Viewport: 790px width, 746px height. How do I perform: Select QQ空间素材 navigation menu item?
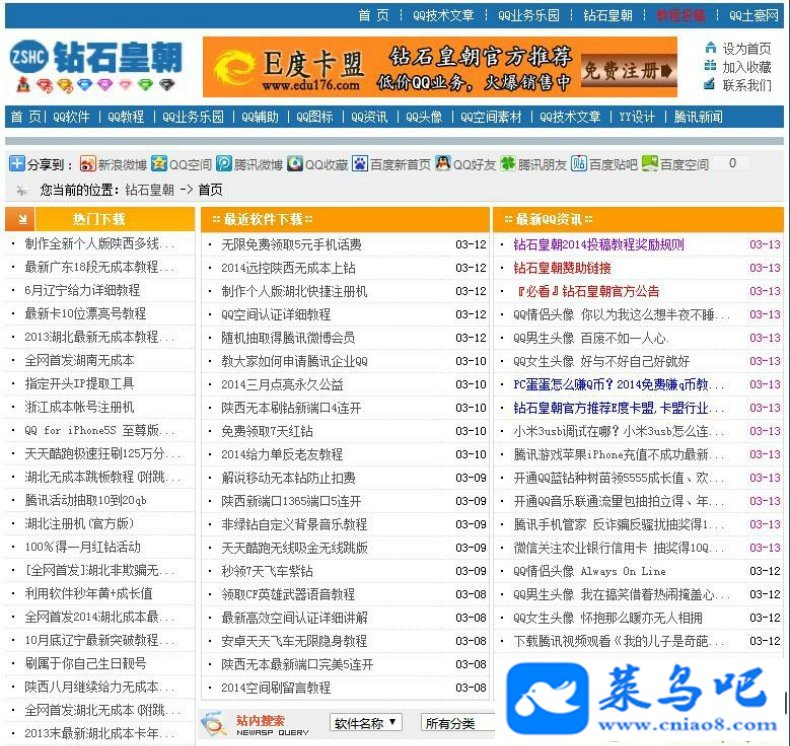pyautogui.click(x=491, y=117)
